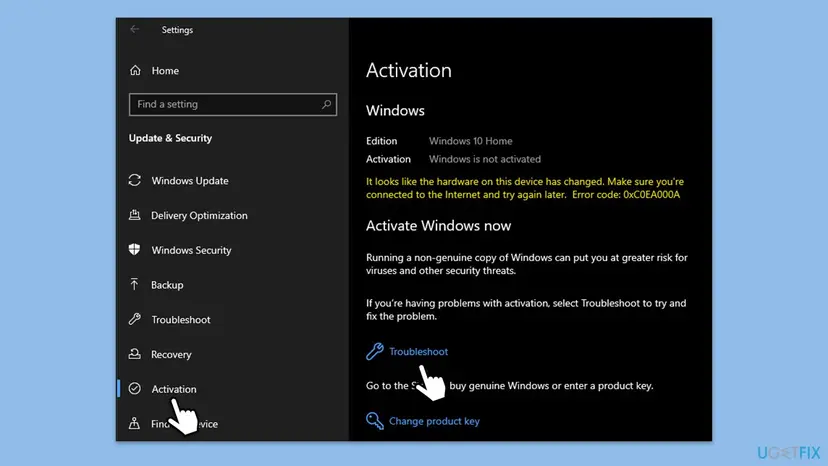828x466 pixels.
Task: Click the sidebar Troubleshoot wrench icon
Action: click(135, 319)
